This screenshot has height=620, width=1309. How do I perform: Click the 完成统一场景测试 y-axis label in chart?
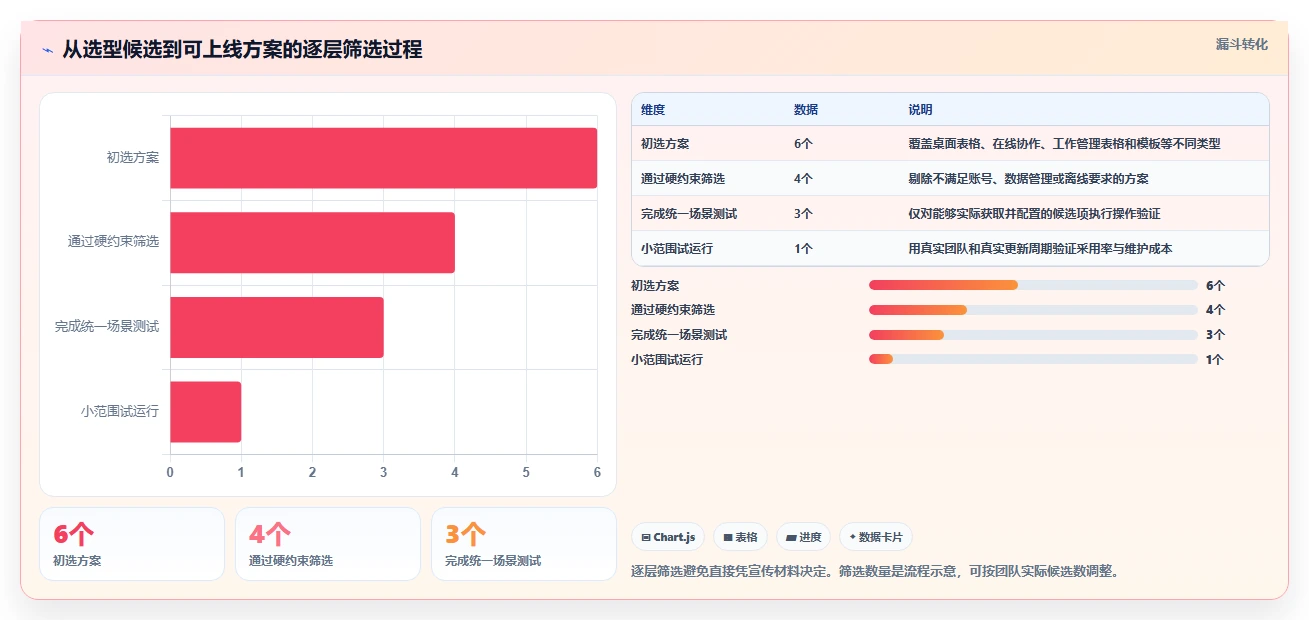coord(107,327)
